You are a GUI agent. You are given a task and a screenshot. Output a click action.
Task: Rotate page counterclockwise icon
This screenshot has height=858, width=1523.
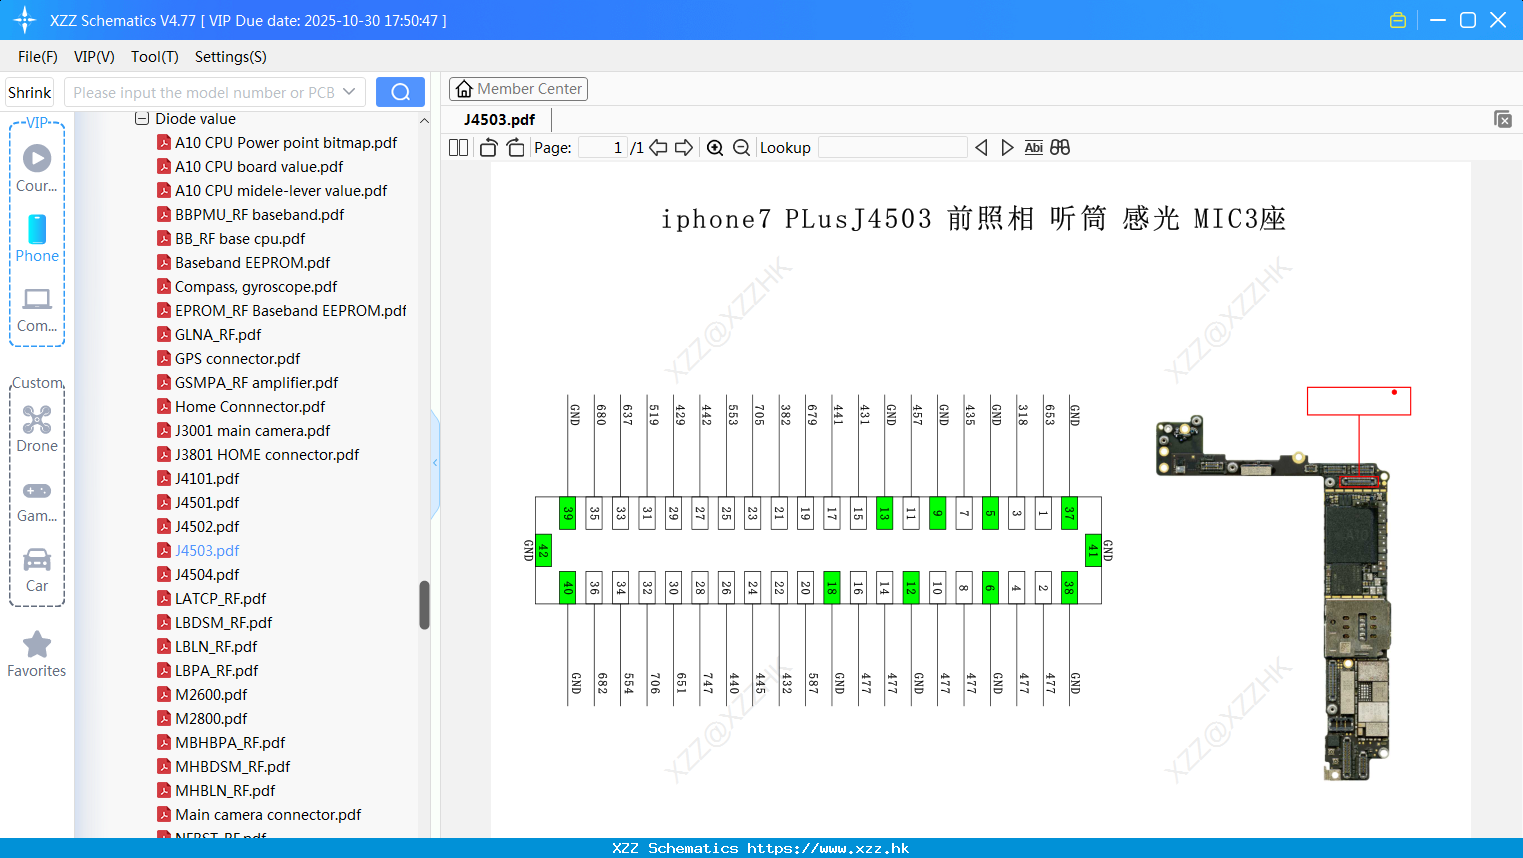488,148
